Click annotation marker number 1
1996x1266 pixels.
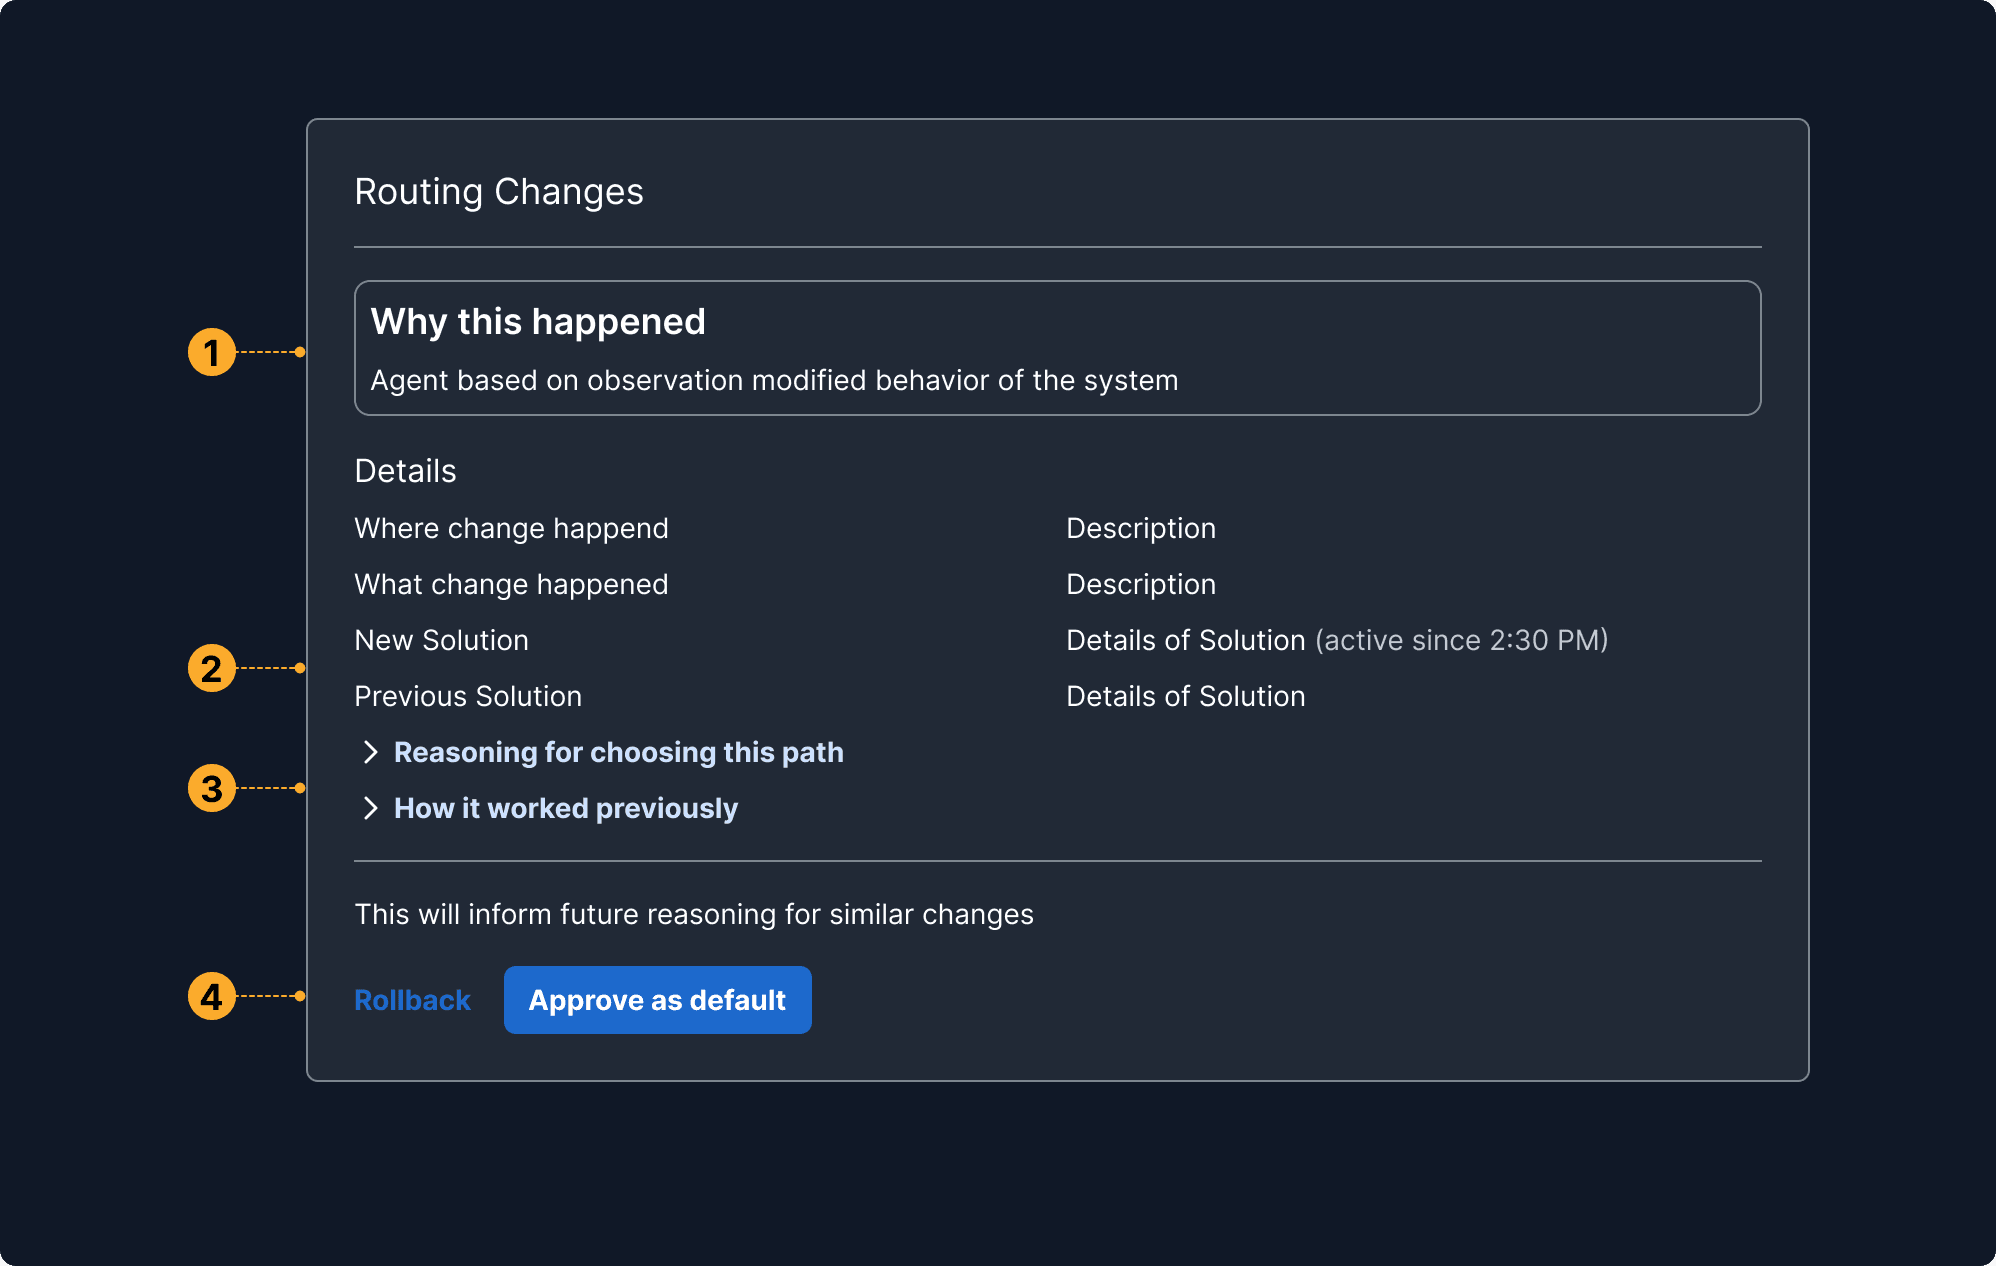[x=212, y=353]
